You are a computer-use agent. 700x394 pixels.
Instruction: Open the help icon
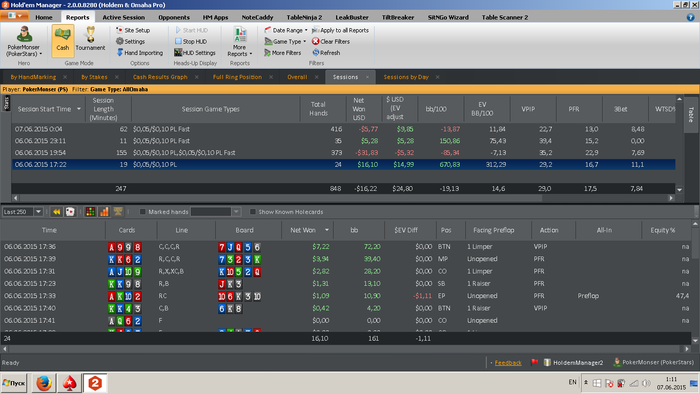[690, 17]
